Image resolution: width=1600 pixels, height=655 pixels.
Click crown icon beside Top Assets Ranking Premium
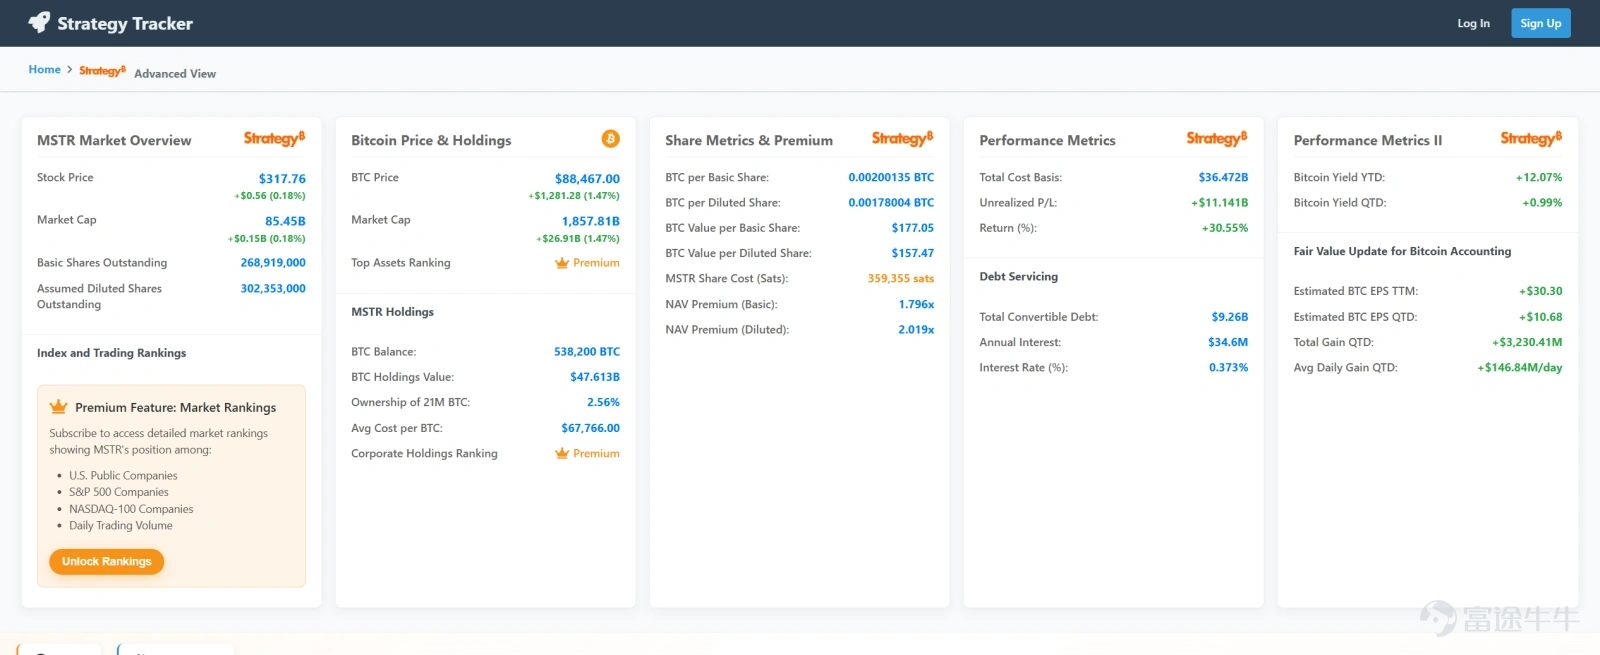pyautogui.click(x=562, y=263)
